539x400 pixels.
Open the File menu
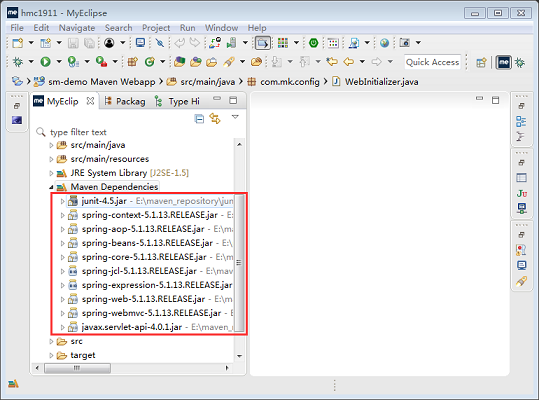17,28
